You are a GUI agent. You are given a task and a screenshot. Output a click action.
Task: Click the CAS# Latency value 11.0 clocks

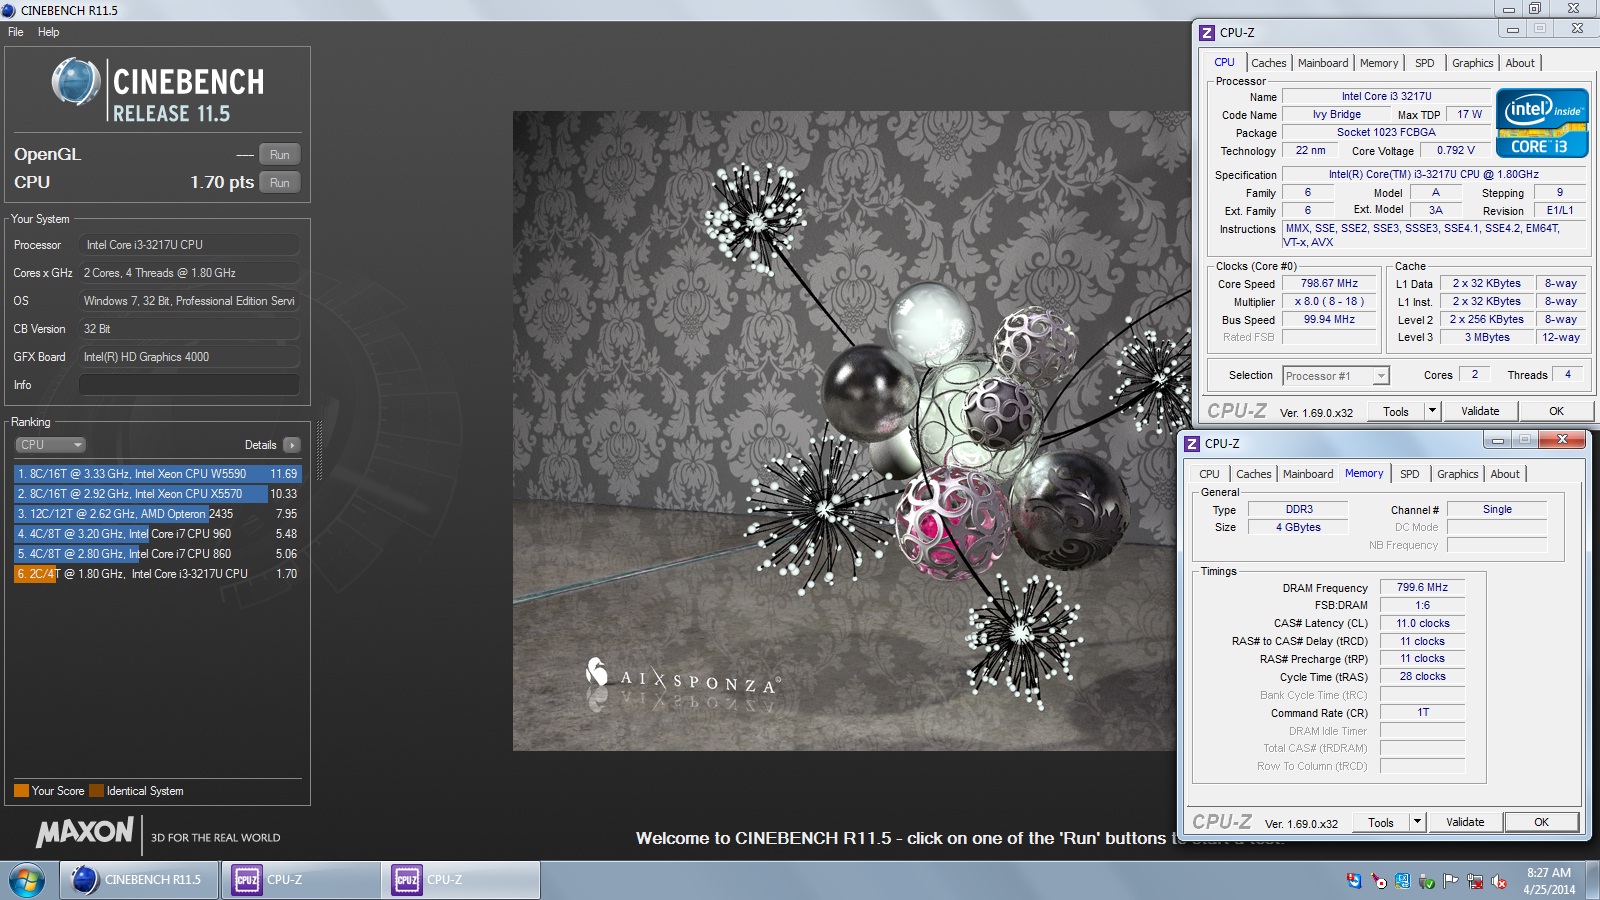tap(1422, 624)
